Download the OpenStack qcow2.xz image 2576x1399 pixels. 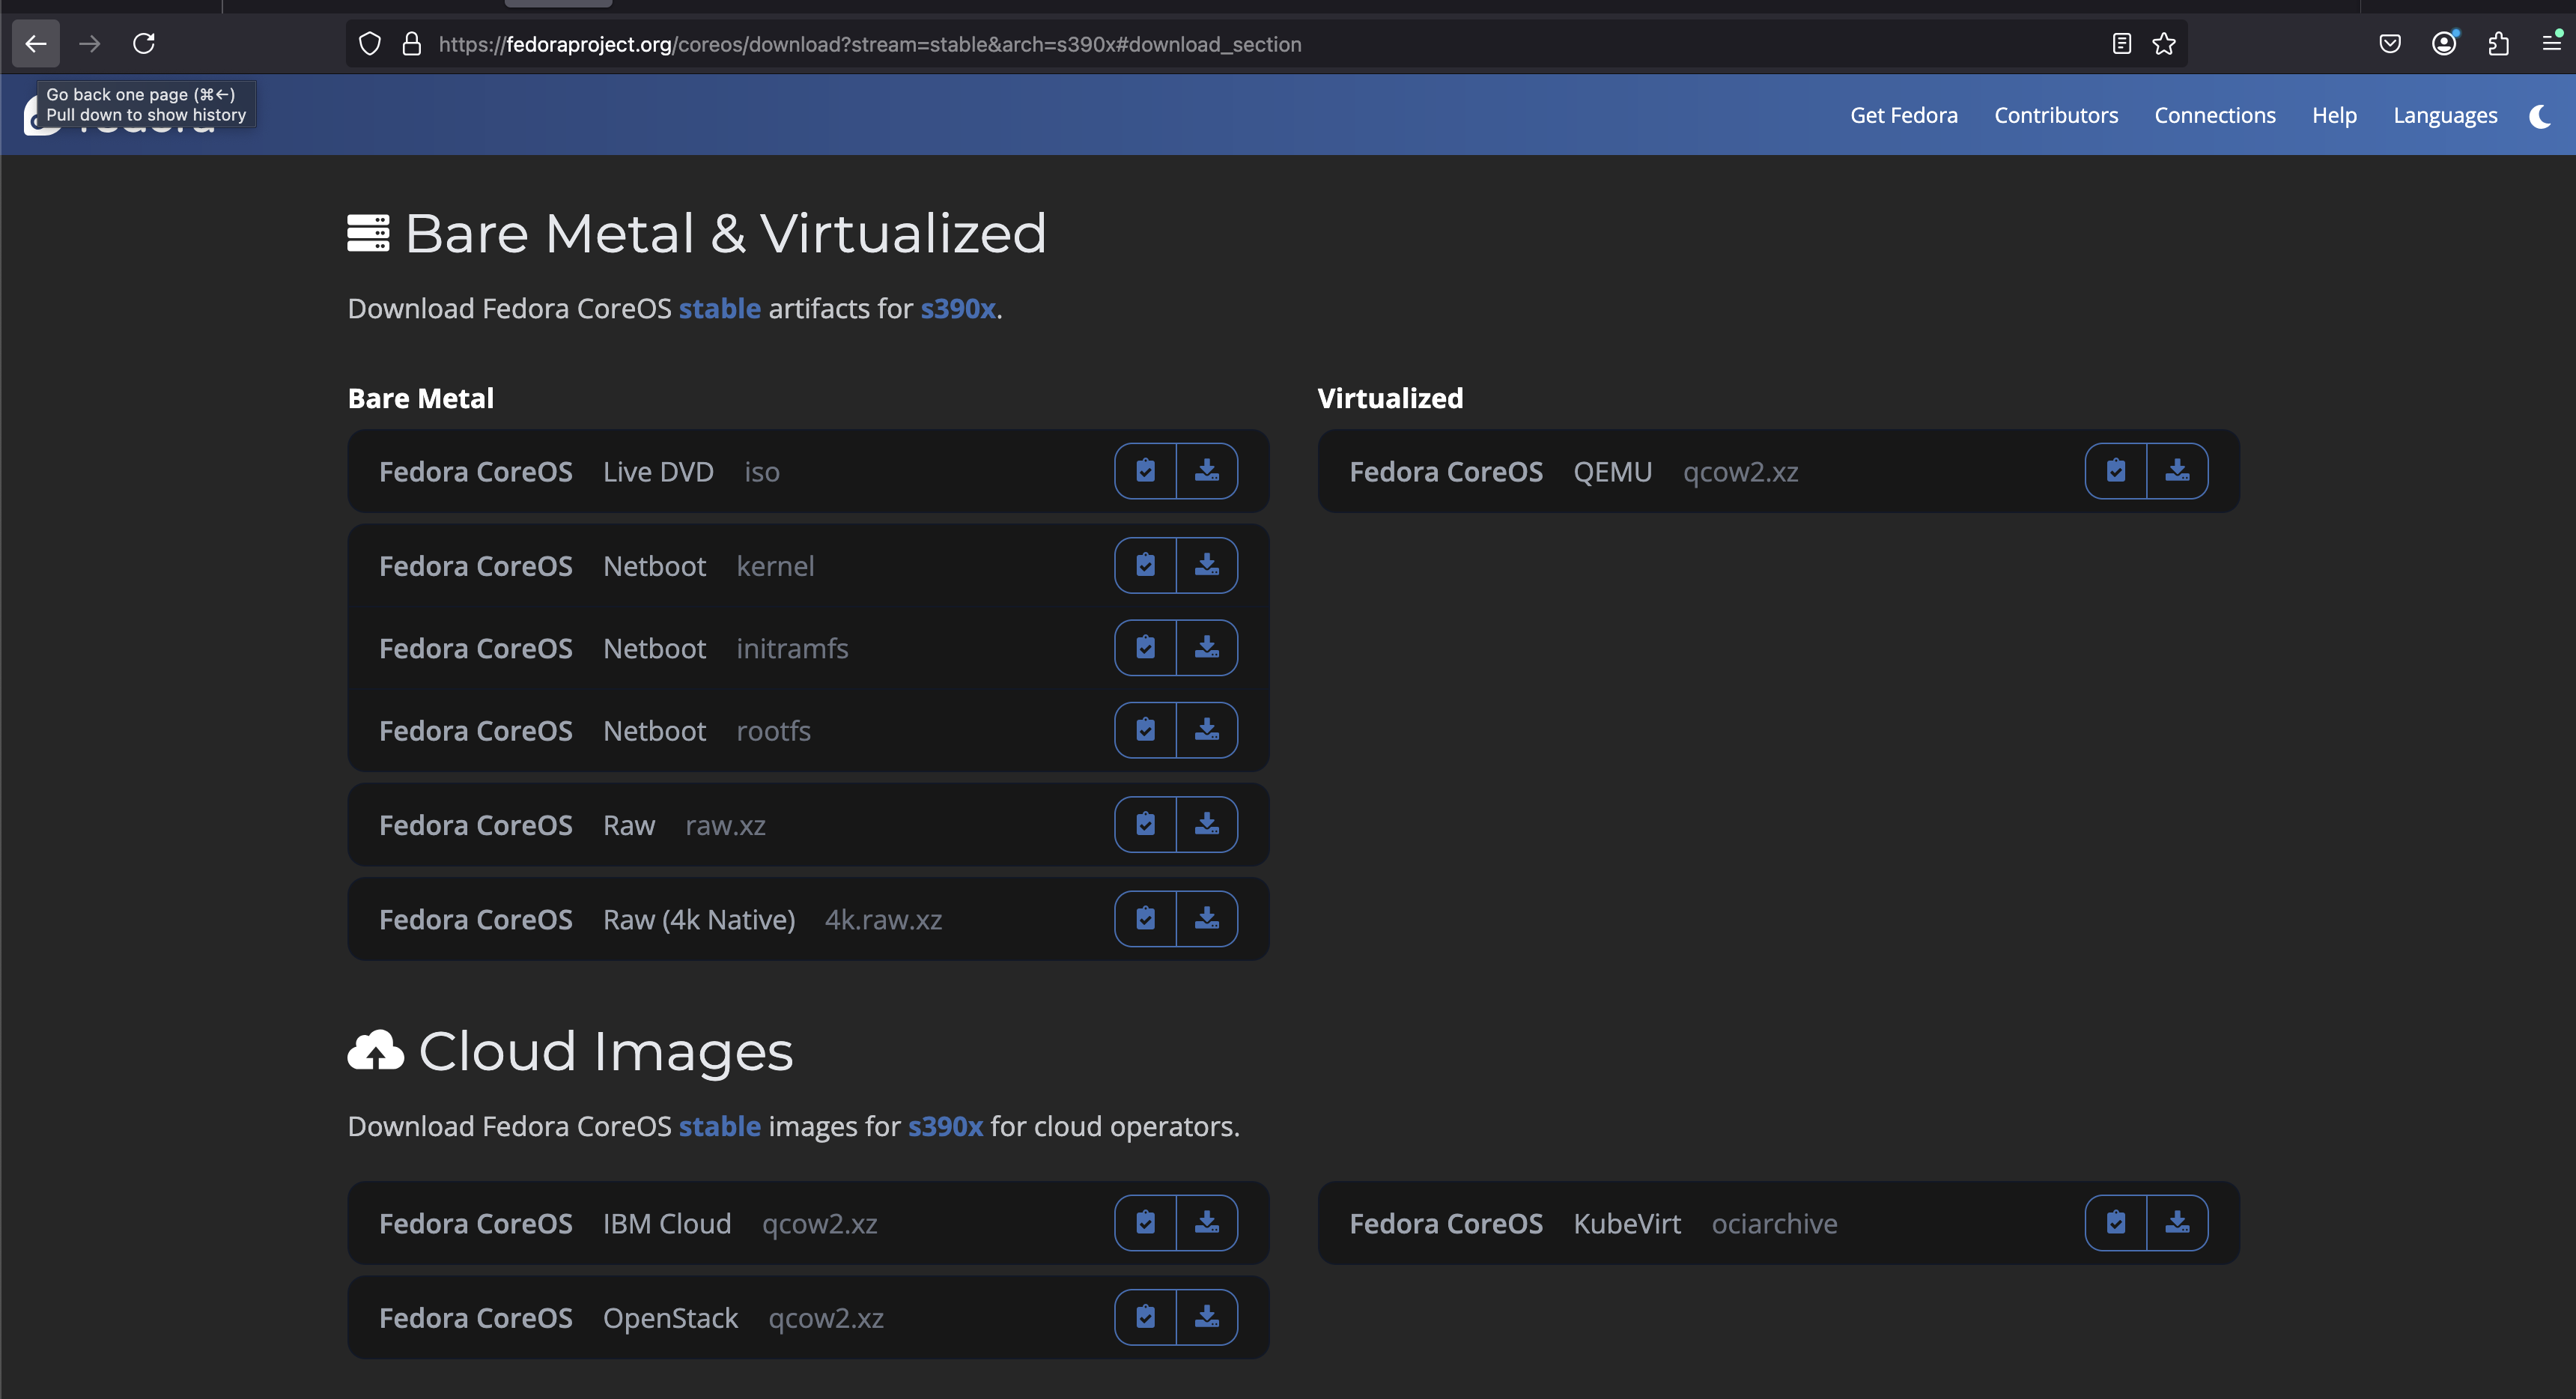pyautogui.click(x=1207, y=1317)
